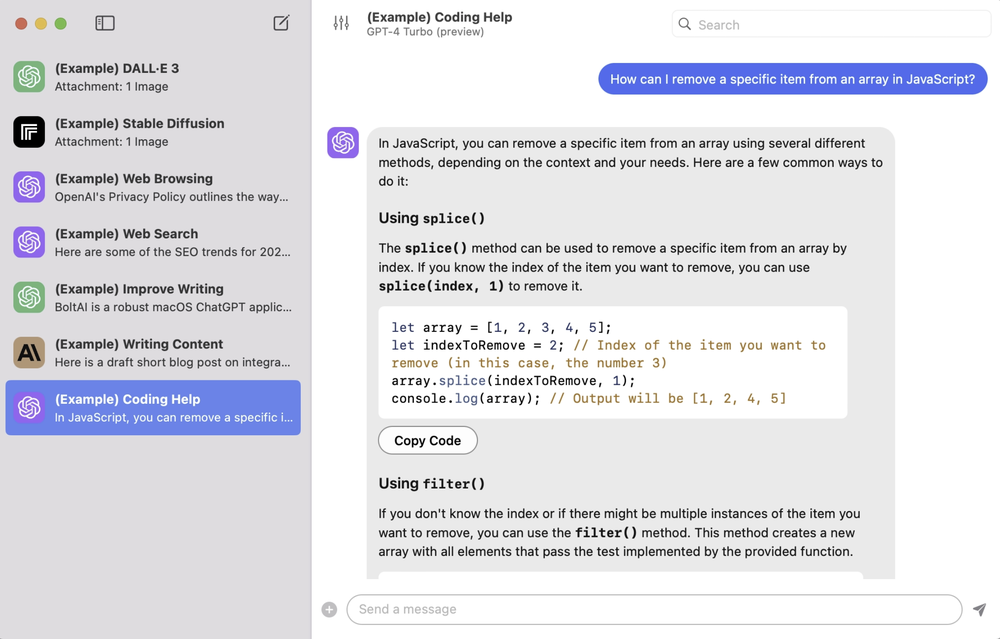The image size is (1000, 639).
Task: Click the plus attachment icon
Action: (x=329, y=610)
